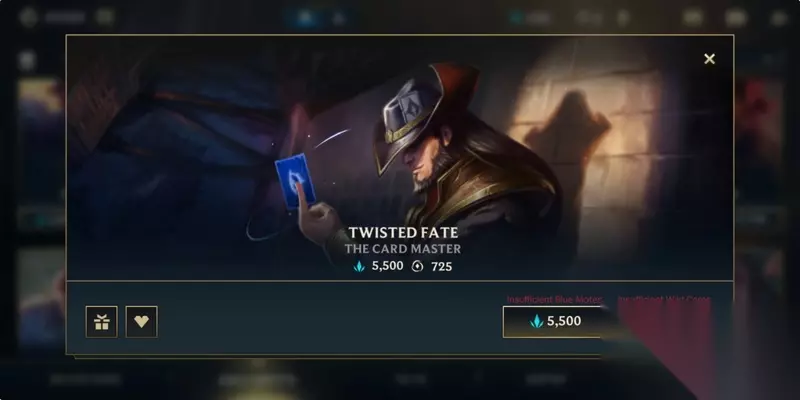Buy Twisted Fate for 5,500 Blue Motes
This screenshot has width=800, height=400.
click(555, 321)
